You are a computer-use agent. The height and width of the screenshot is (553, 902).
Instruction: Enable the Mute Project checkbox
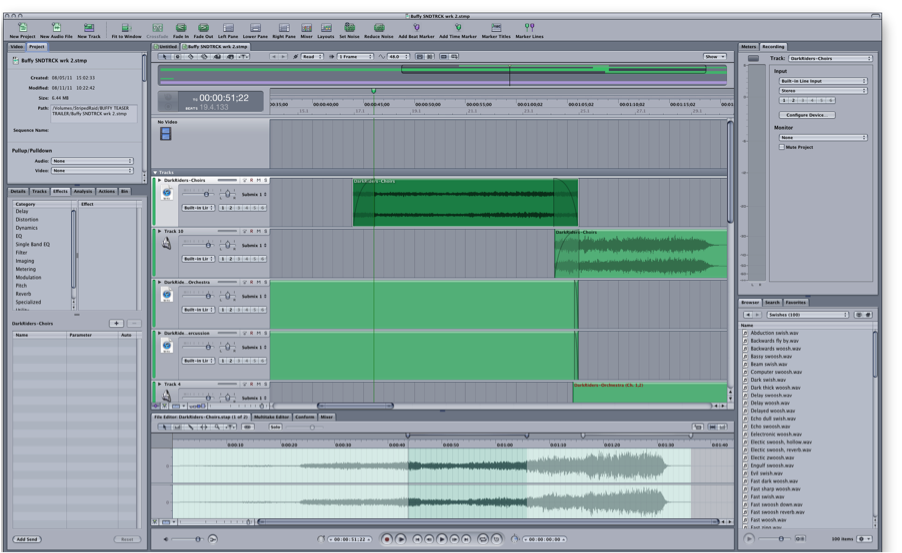coord(781,147)
